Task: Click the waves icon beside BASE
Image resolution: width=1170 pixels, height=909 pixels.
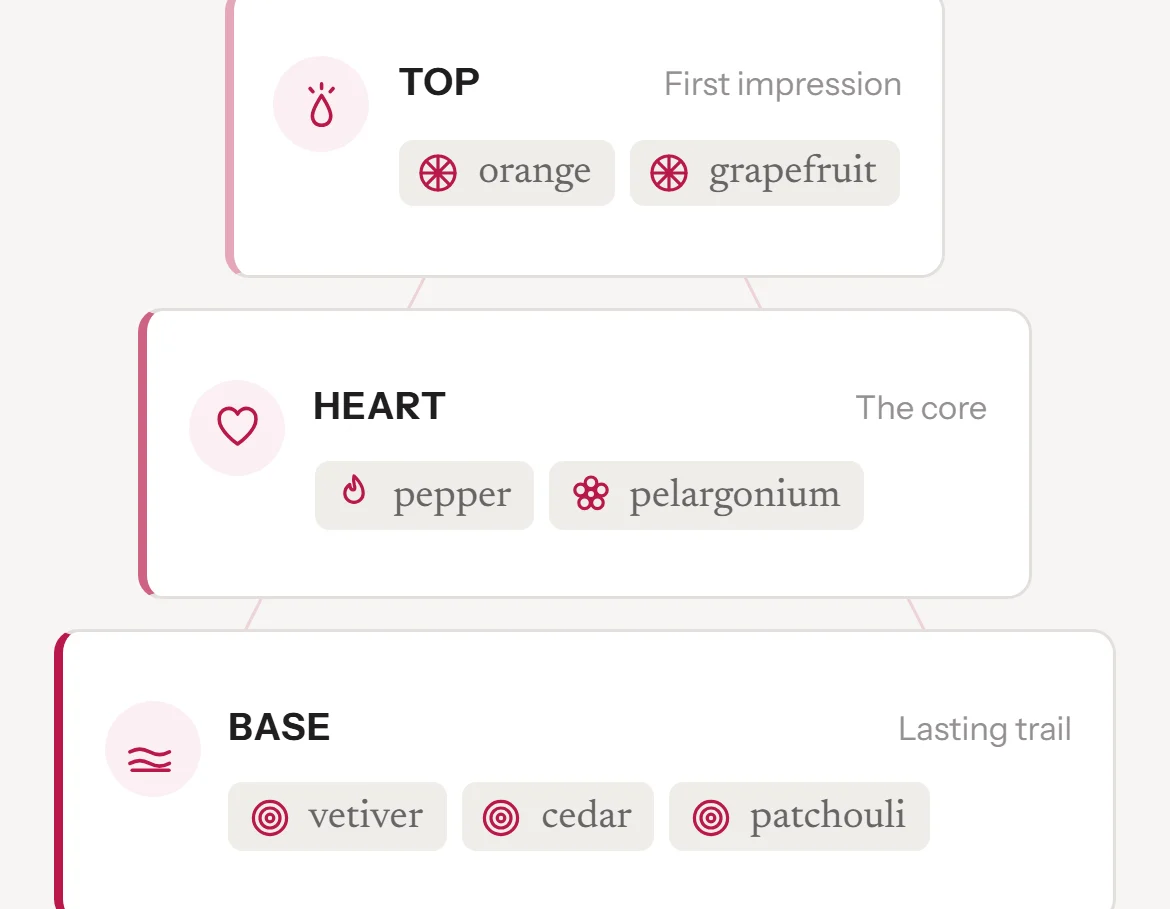Action: coord(150,759)
